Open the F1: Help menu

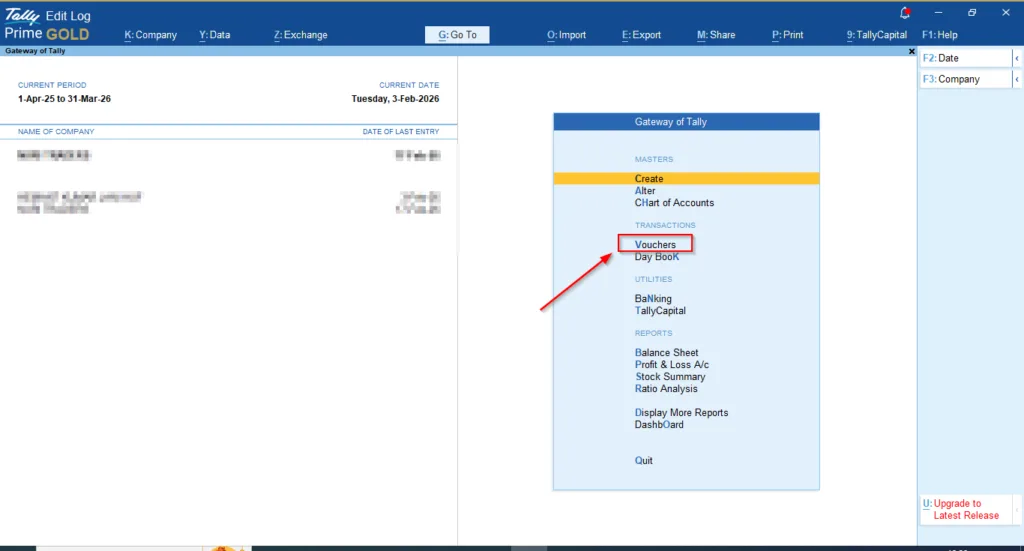(939, 35)
